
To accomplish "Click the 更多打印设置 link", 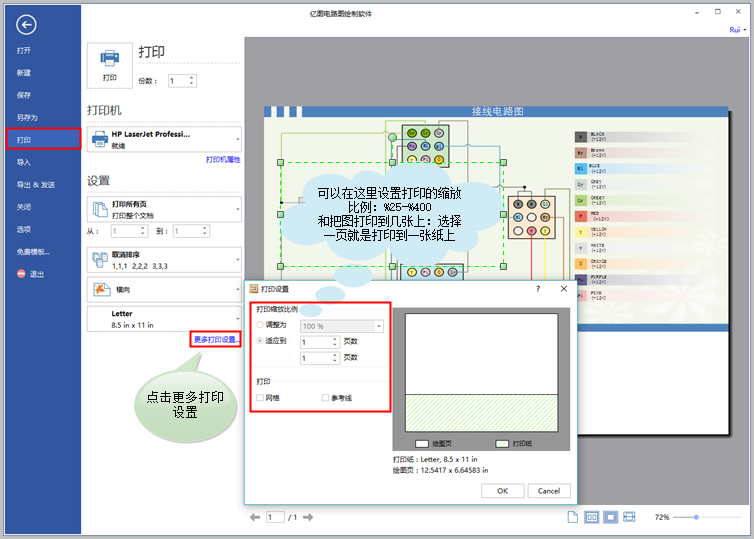I will [x=215, y=339].
